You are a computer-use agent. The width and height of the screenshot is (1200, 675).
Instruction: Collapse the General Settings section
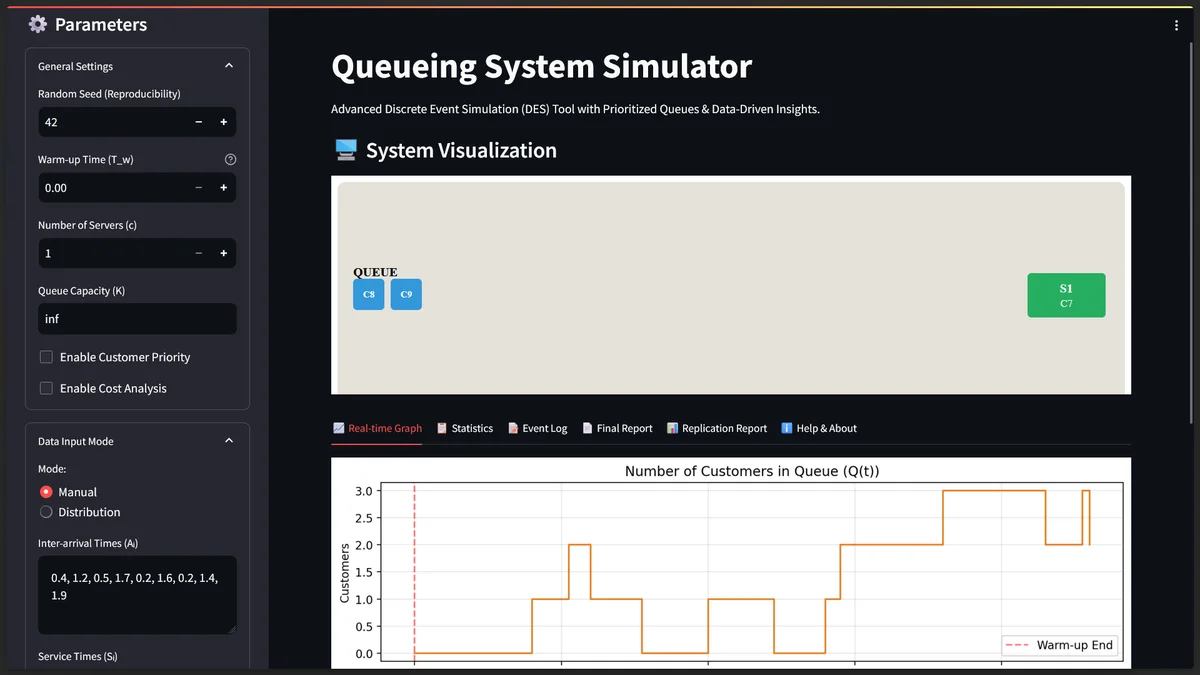coord(228,66)
